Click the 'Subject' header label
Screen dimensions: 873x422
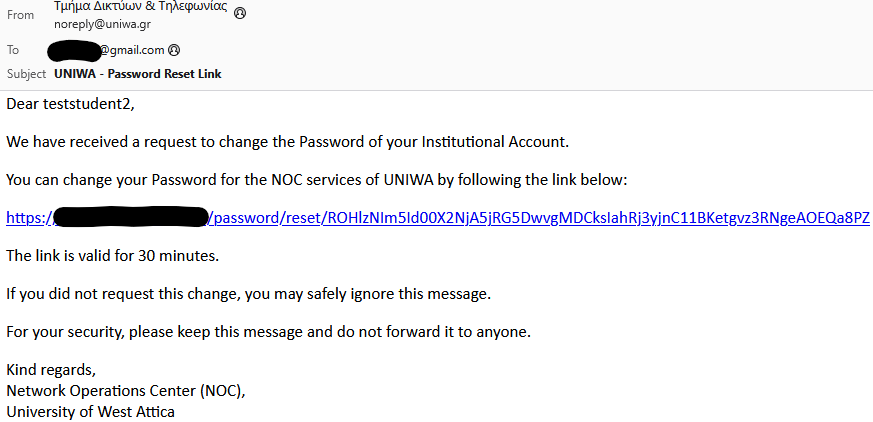tap(26, 74)
